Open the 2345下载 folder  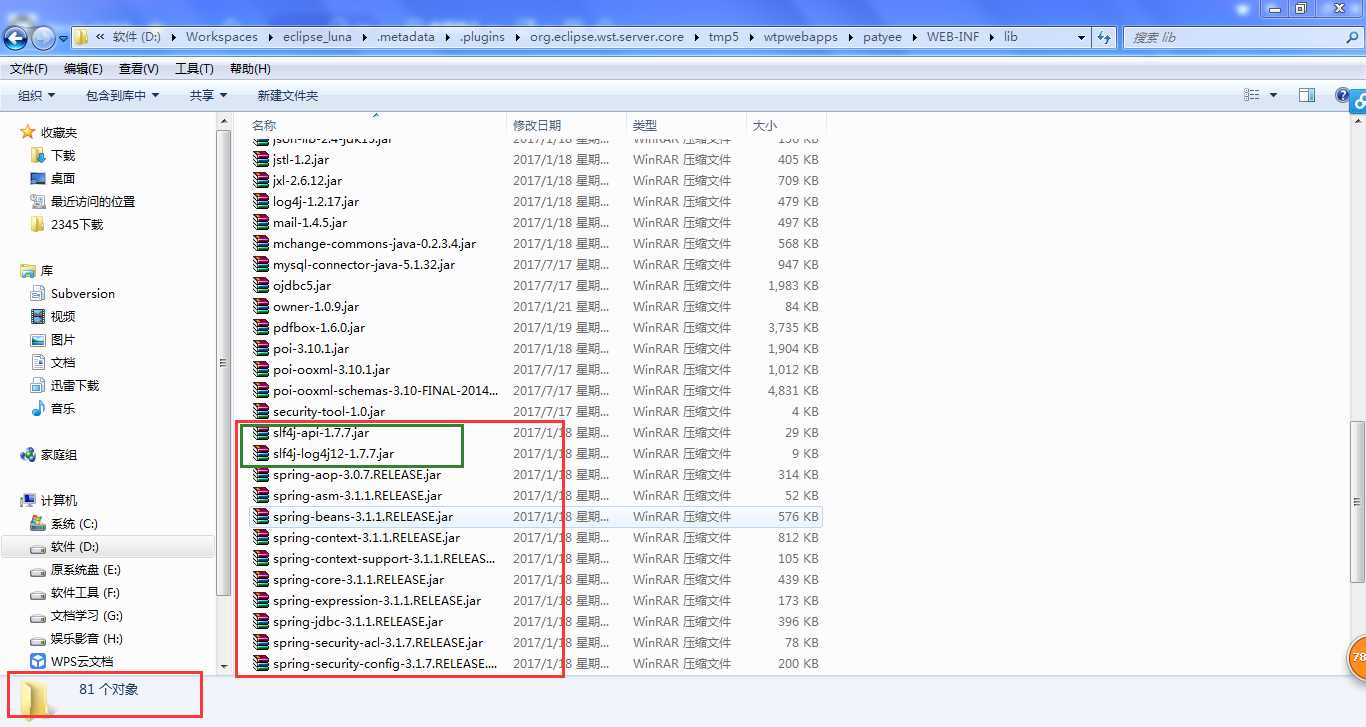tap(77, 224)
